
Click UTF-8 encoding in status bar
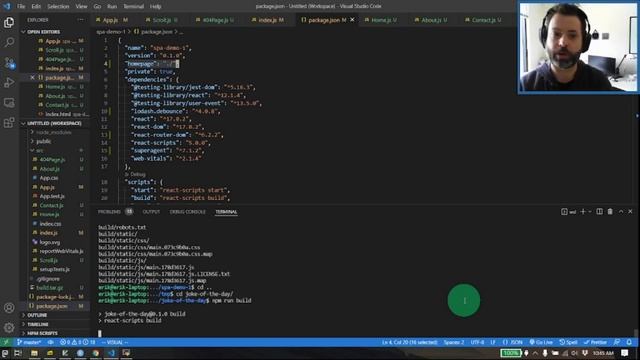(x=477, y=342)
